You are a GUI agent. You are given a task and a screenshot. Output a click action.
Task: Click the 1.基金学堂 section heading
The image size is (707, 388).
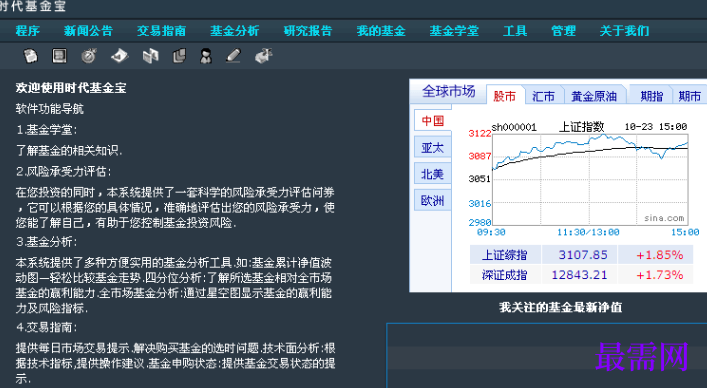[46, 130]
